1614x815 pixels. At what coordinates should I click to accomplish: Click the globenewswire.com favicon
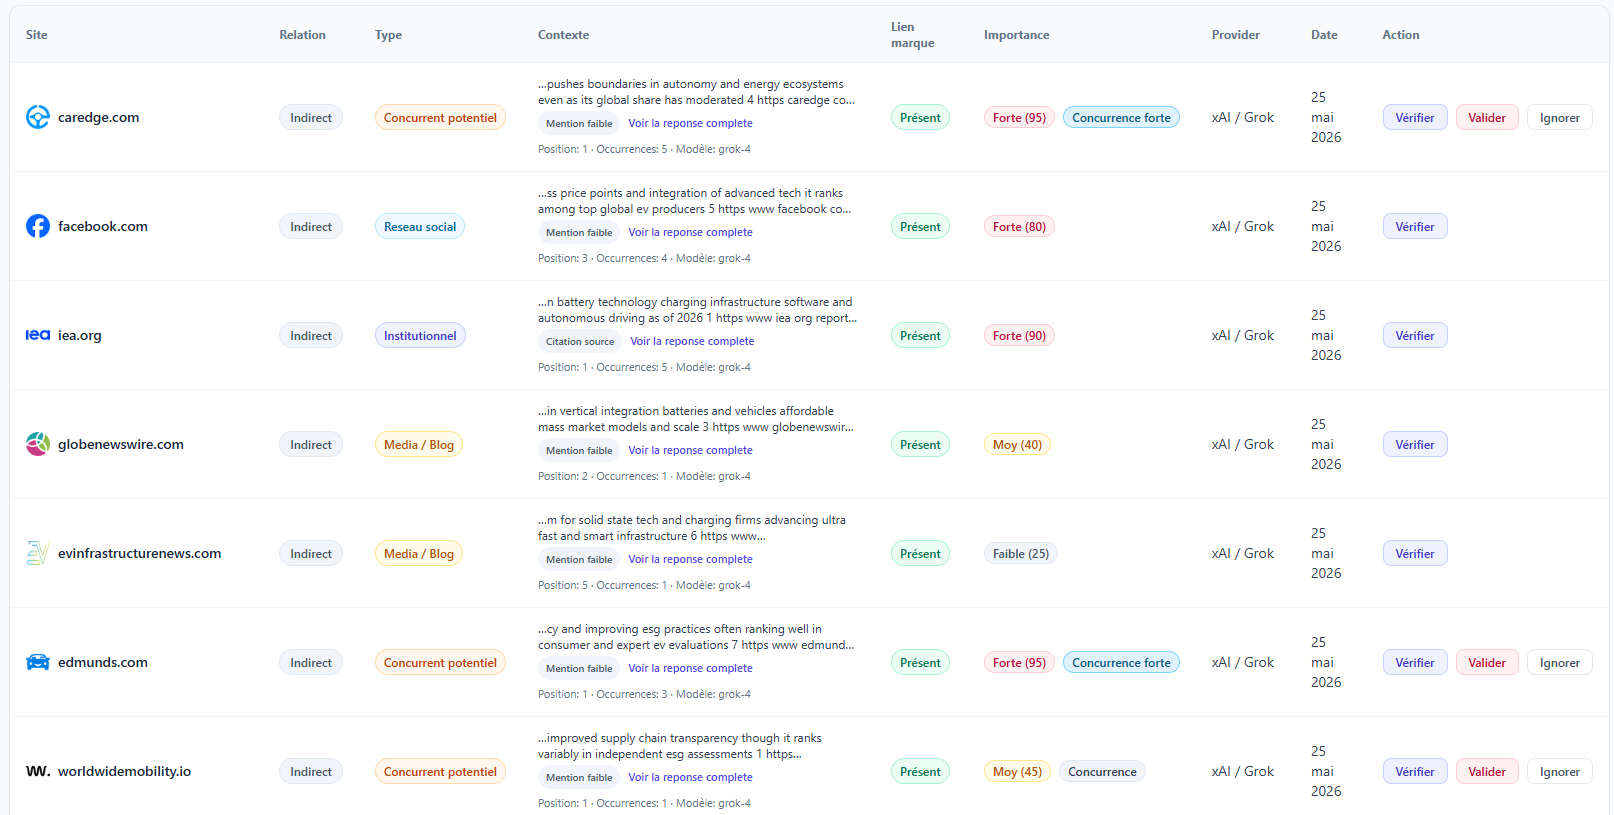click(x=38, y=444)
